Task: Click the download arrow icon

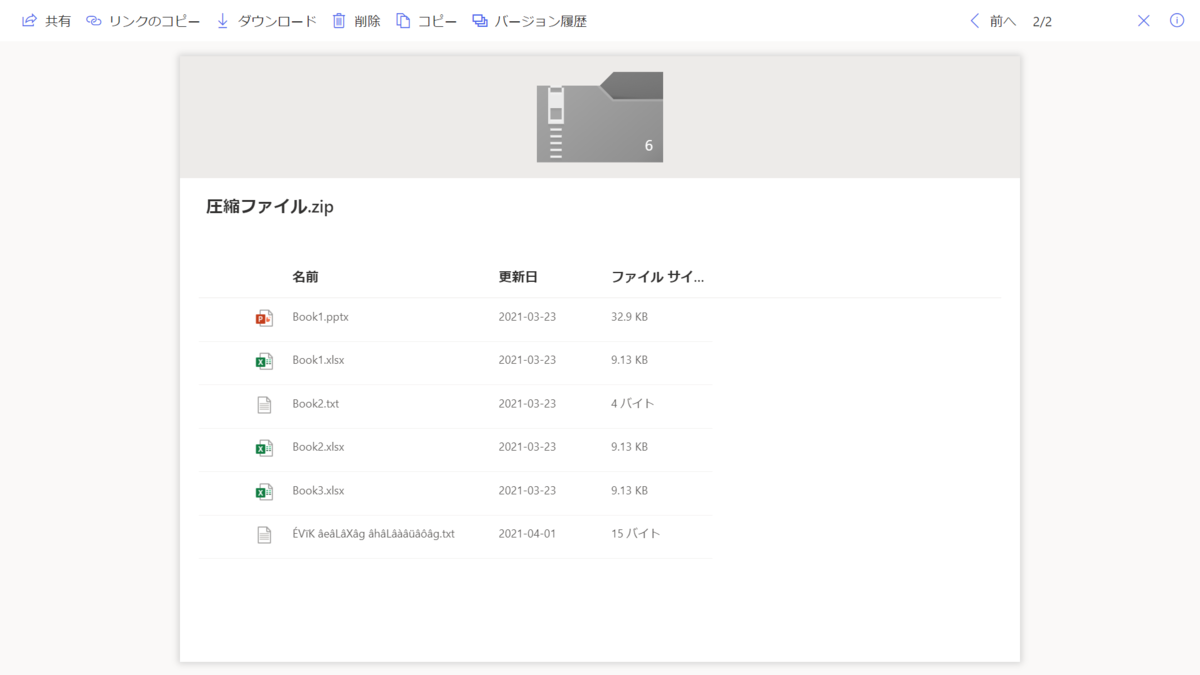Action: tap(222, 20)
